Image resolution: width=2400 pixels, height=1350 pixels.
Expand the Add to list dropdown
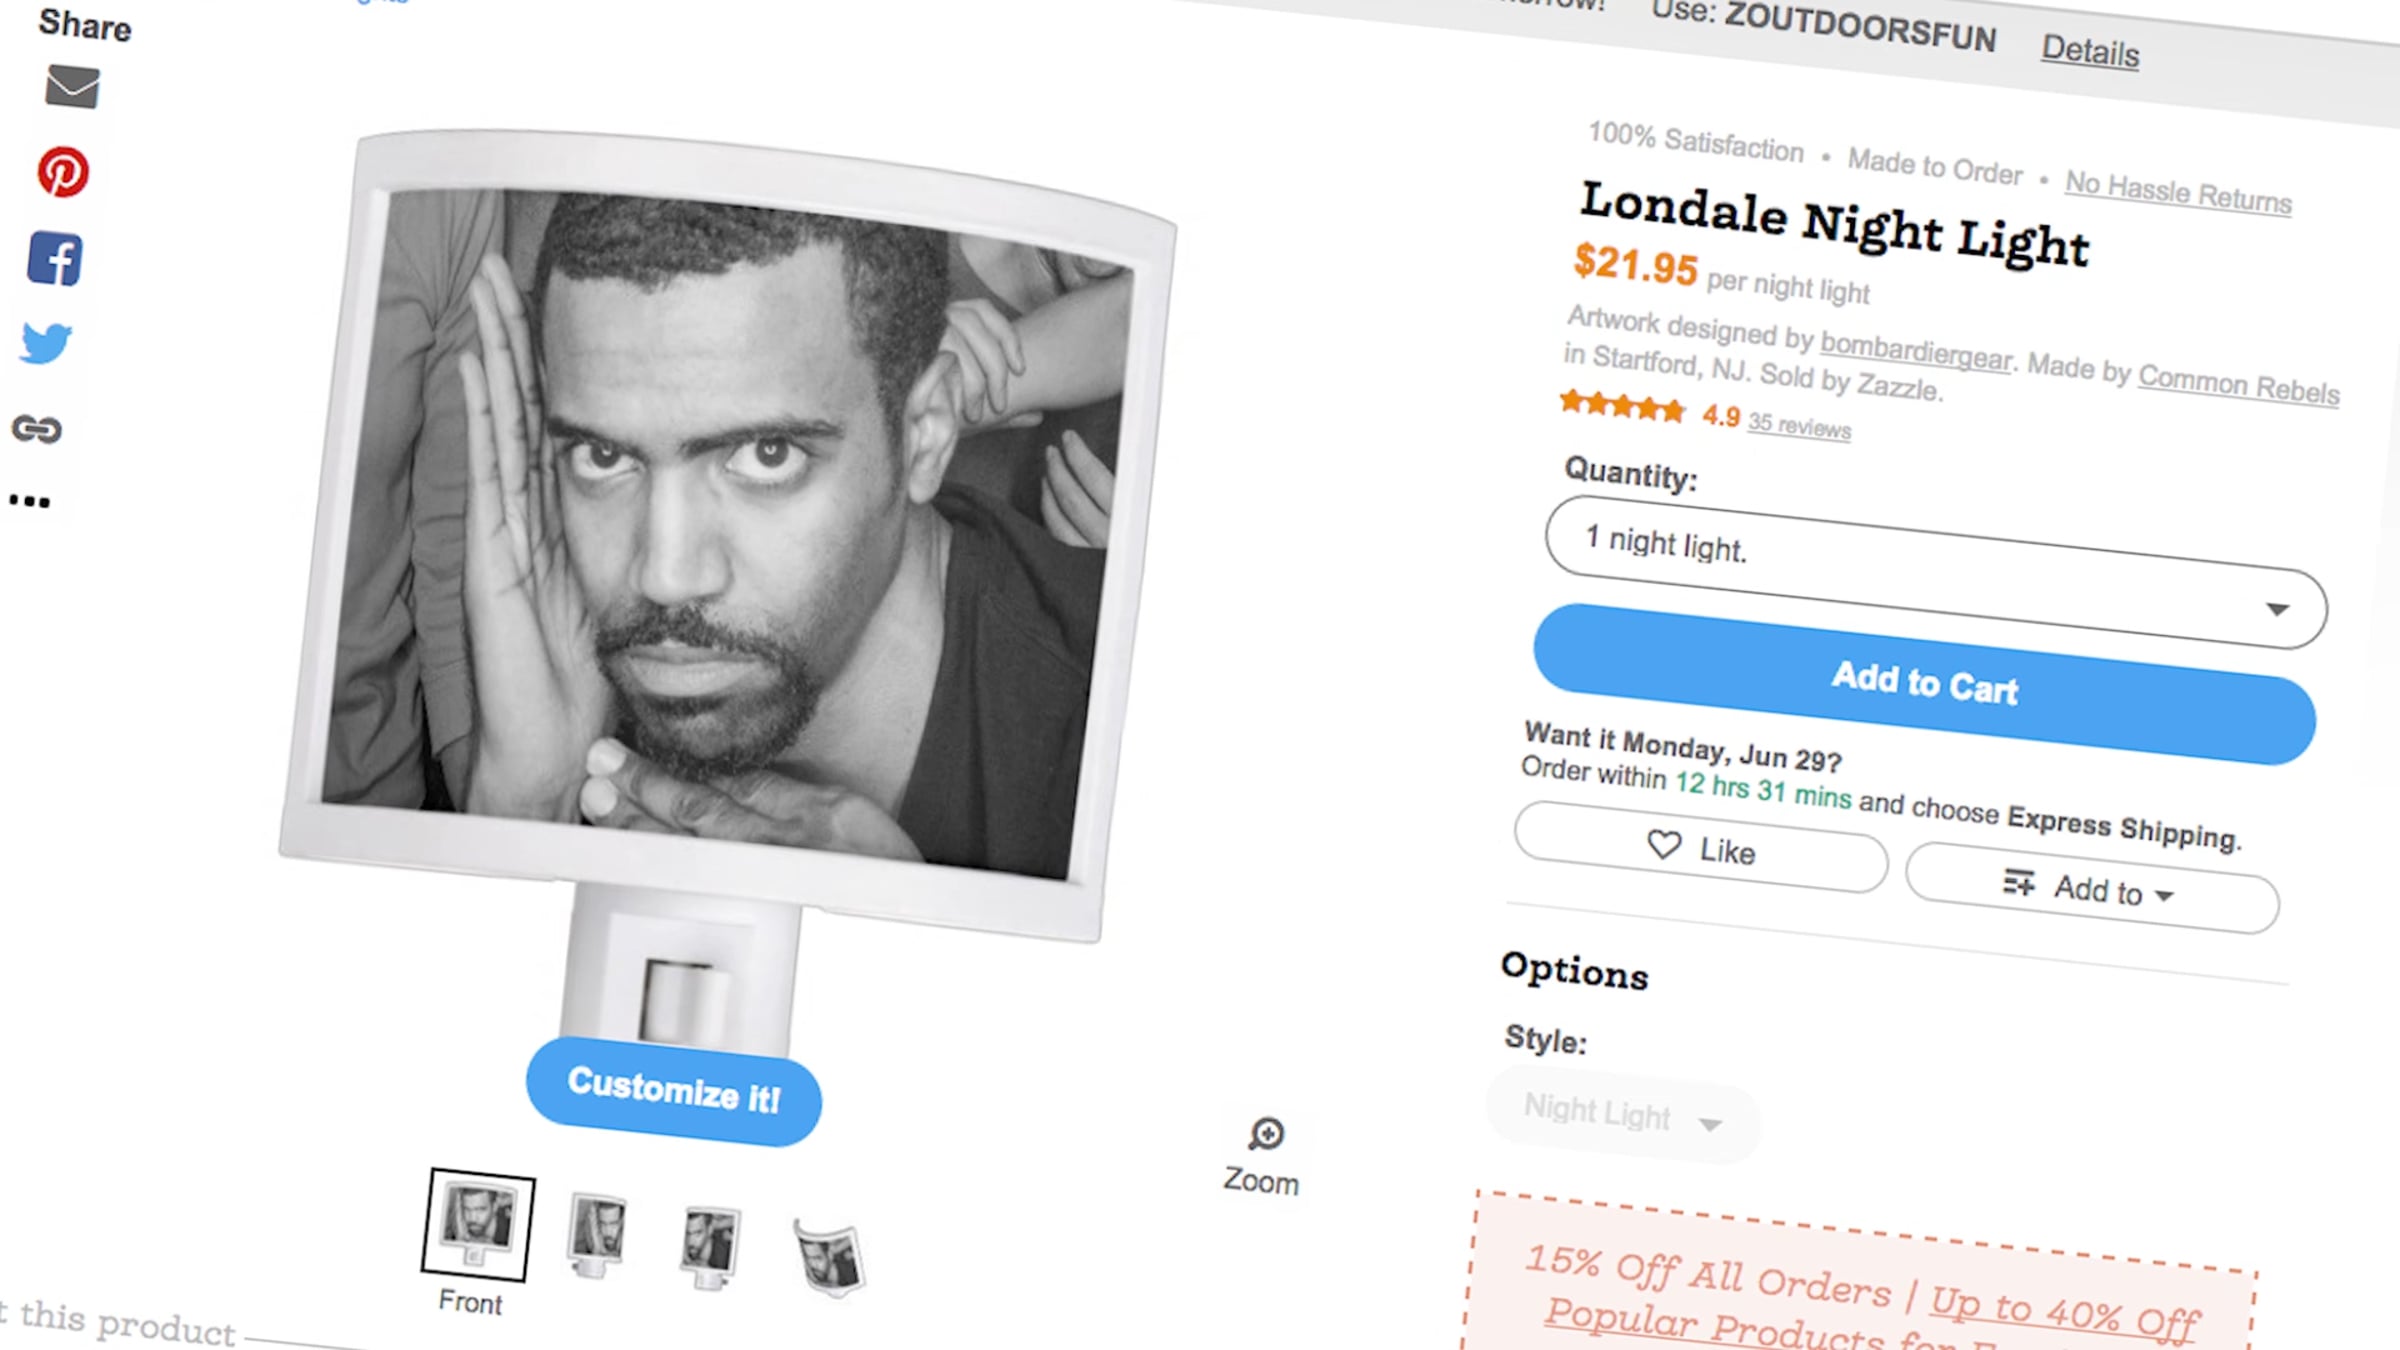[2091, 888]
